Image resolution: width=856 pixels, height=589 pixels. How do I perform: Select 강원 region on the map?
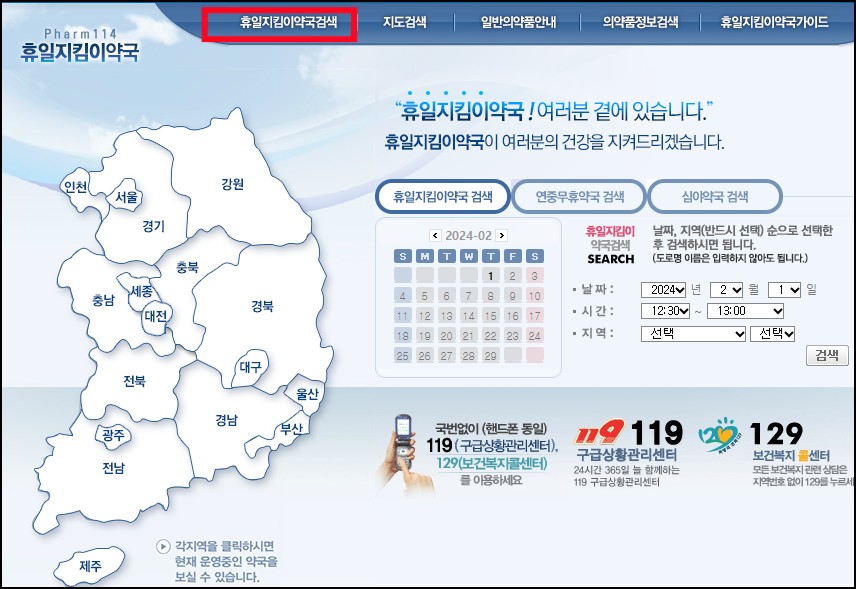(x=233, y=184)
